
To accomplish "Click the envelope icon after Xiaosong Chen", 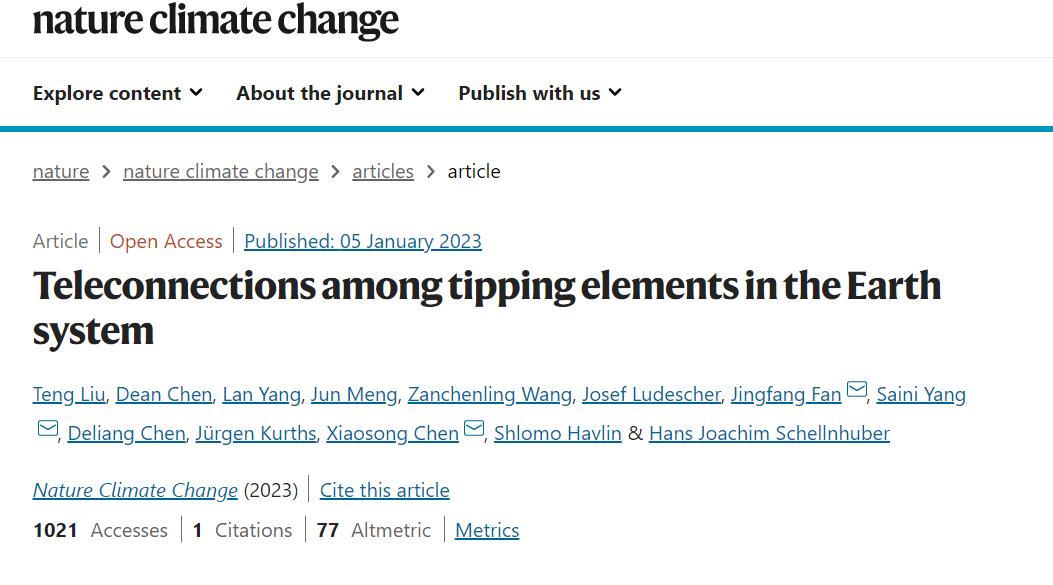I will point(474,429).
